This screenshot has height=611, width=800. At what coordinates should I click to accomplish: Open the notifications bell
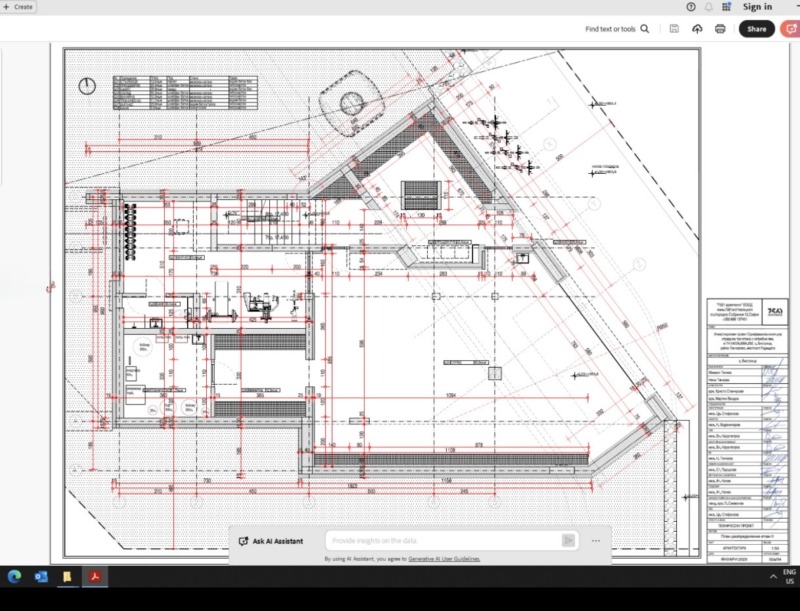click(708, 7)
